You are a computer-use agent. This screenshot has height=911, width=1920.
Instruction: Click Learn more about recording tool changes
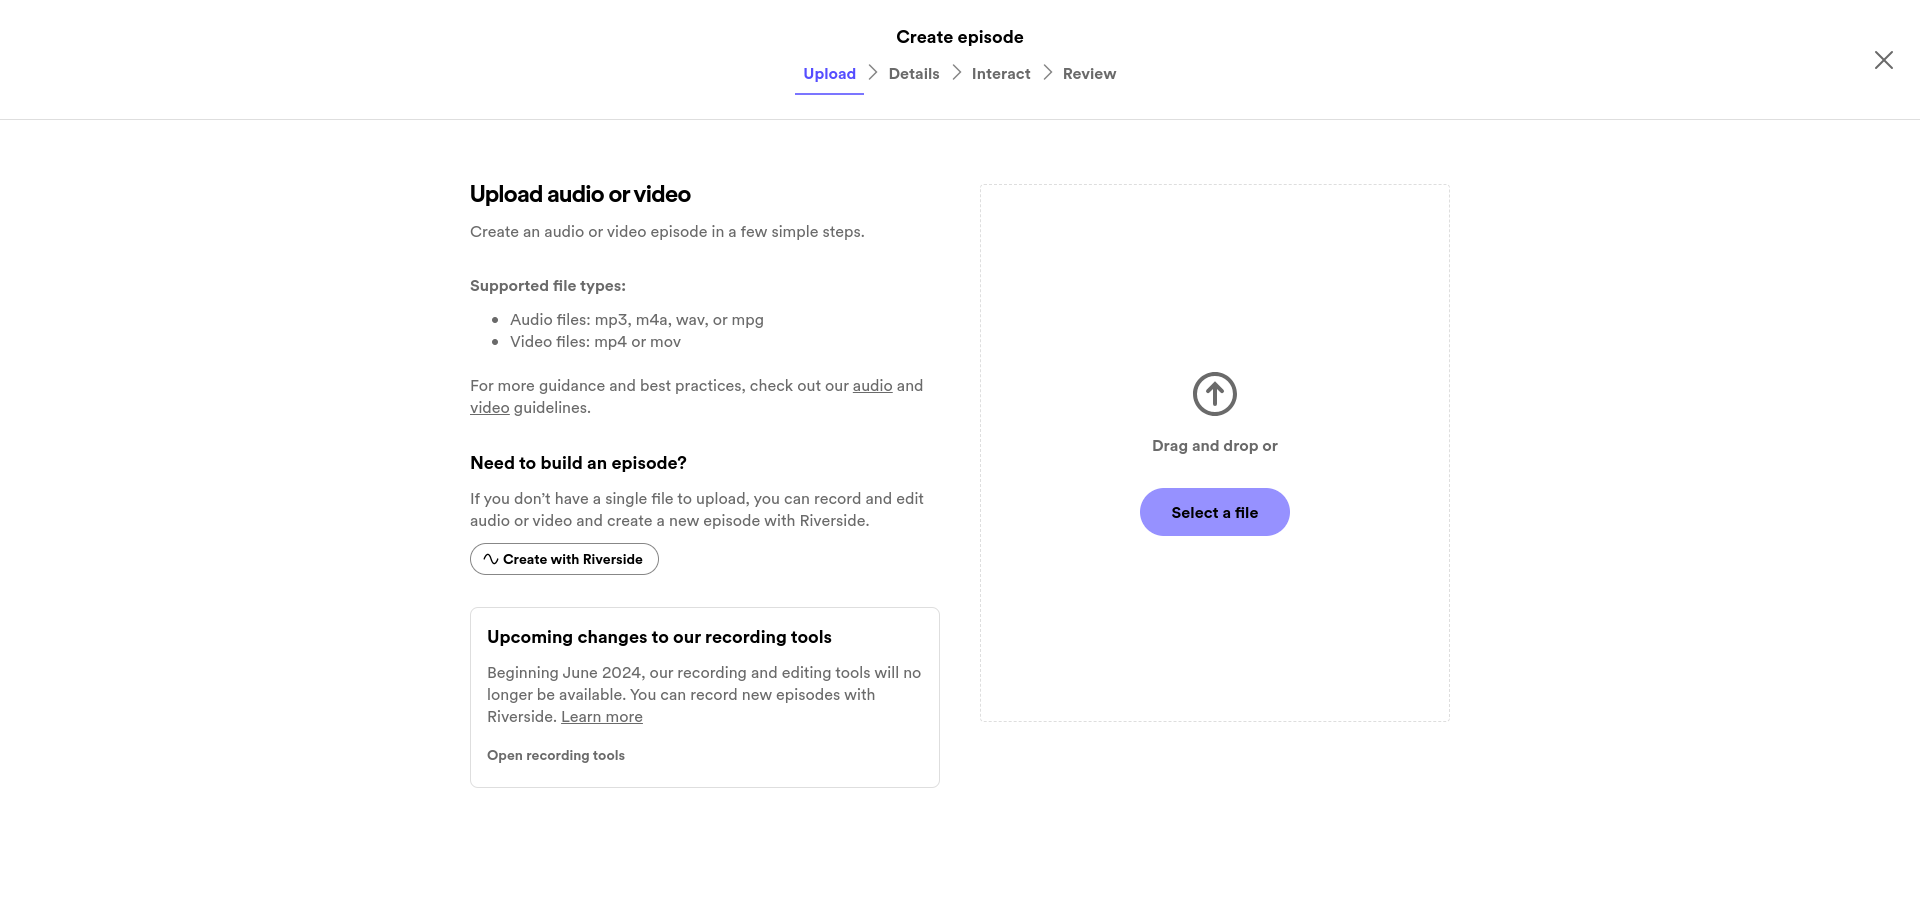(x=601, y=716)
